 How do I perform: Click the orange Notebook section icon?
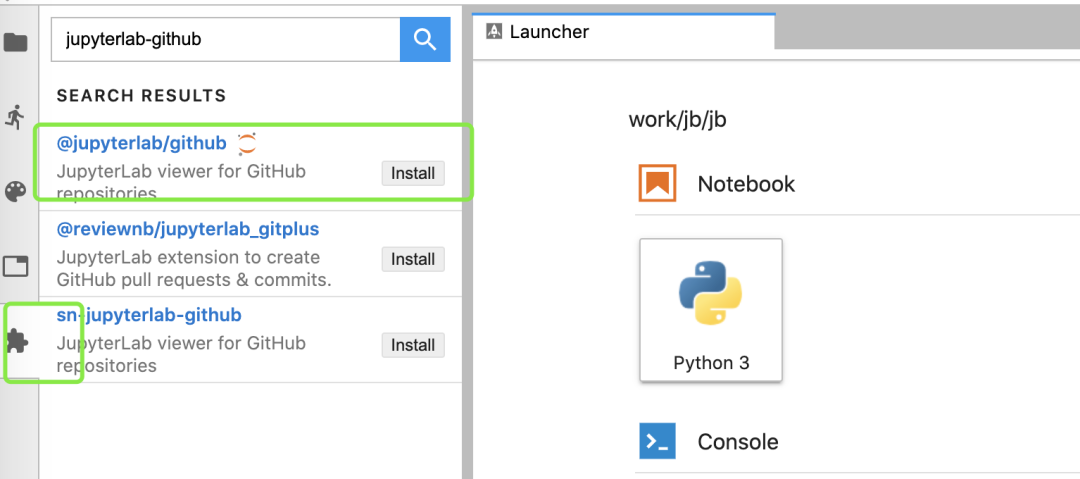[657, 183]
